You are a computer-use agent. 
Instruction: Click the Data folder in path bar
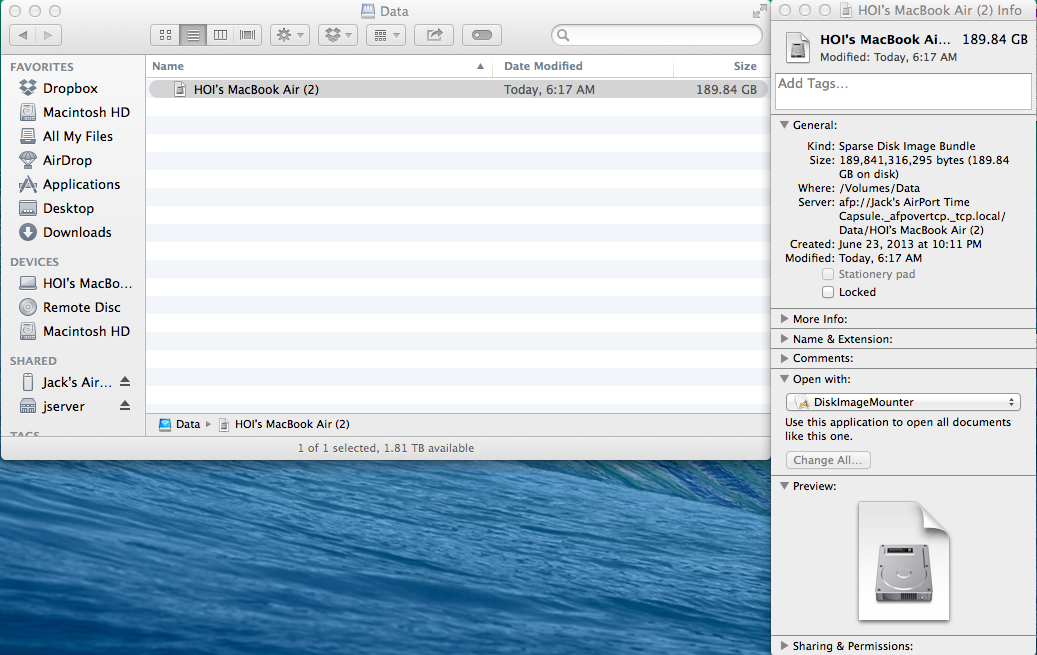179,424
